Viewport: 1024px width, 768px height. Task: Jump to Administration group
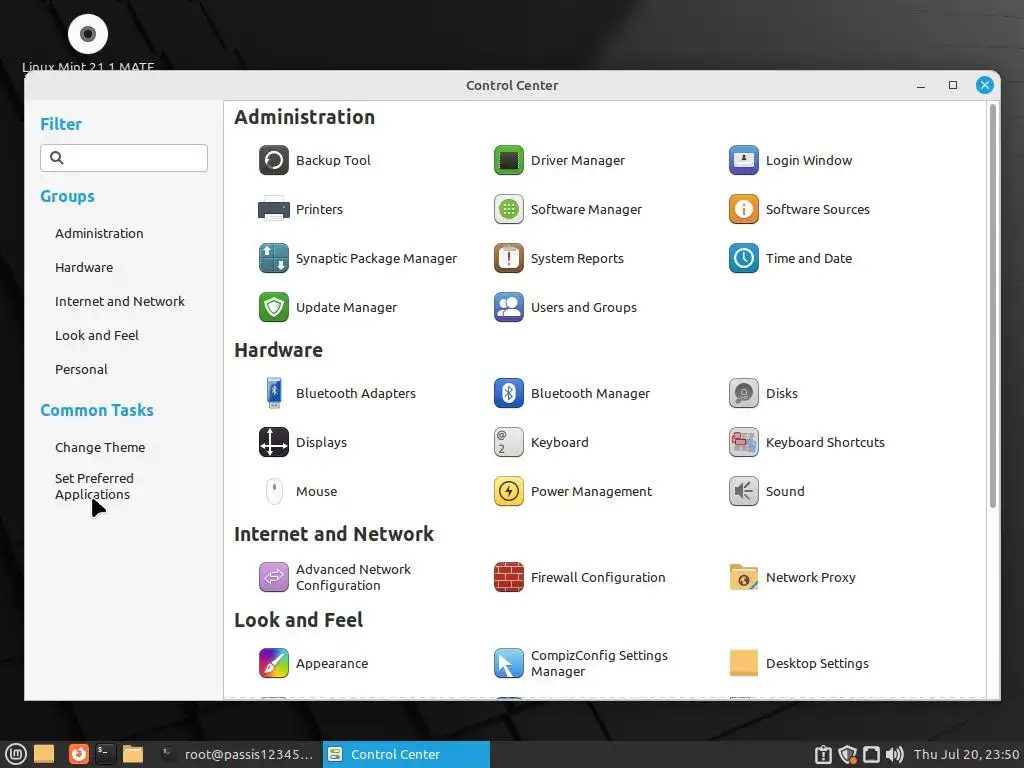99,234
